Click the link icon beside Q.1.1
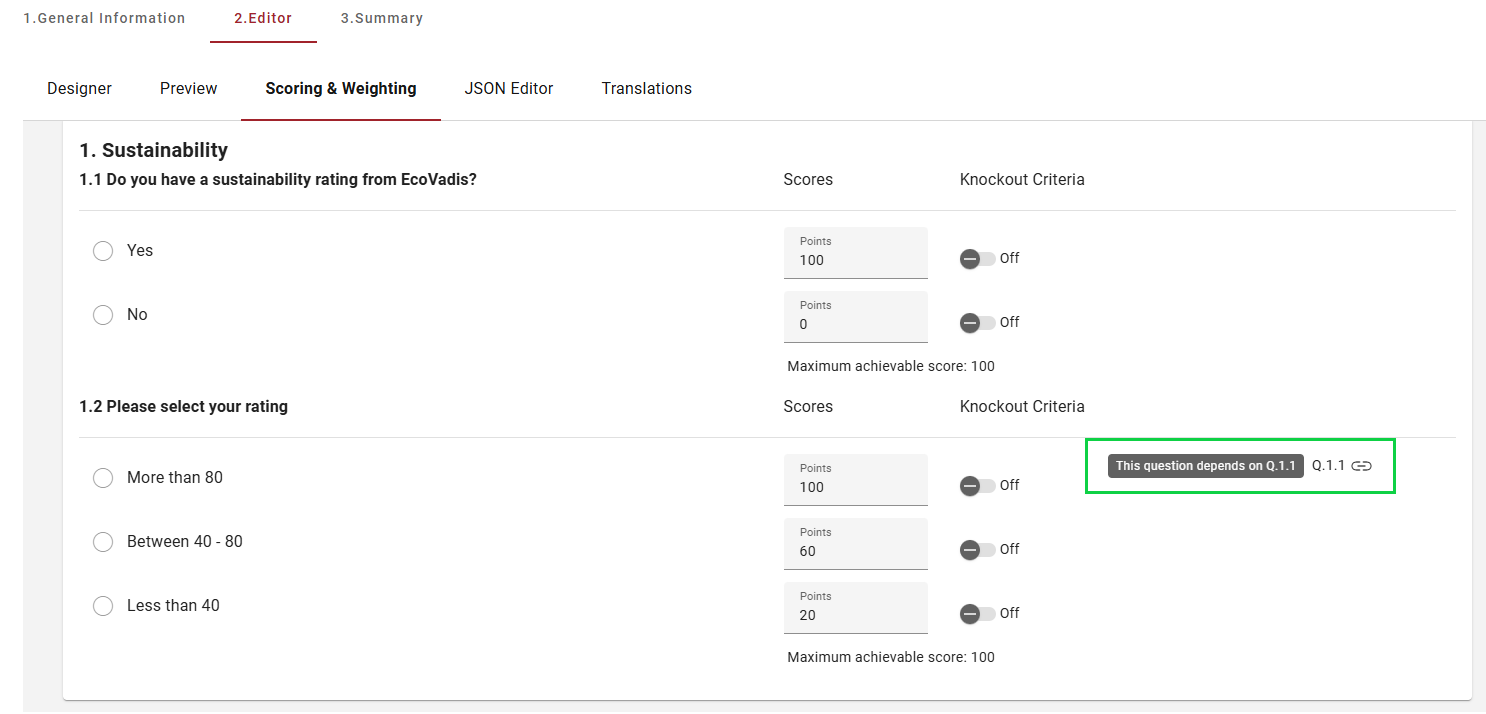 coord(1361,466)
